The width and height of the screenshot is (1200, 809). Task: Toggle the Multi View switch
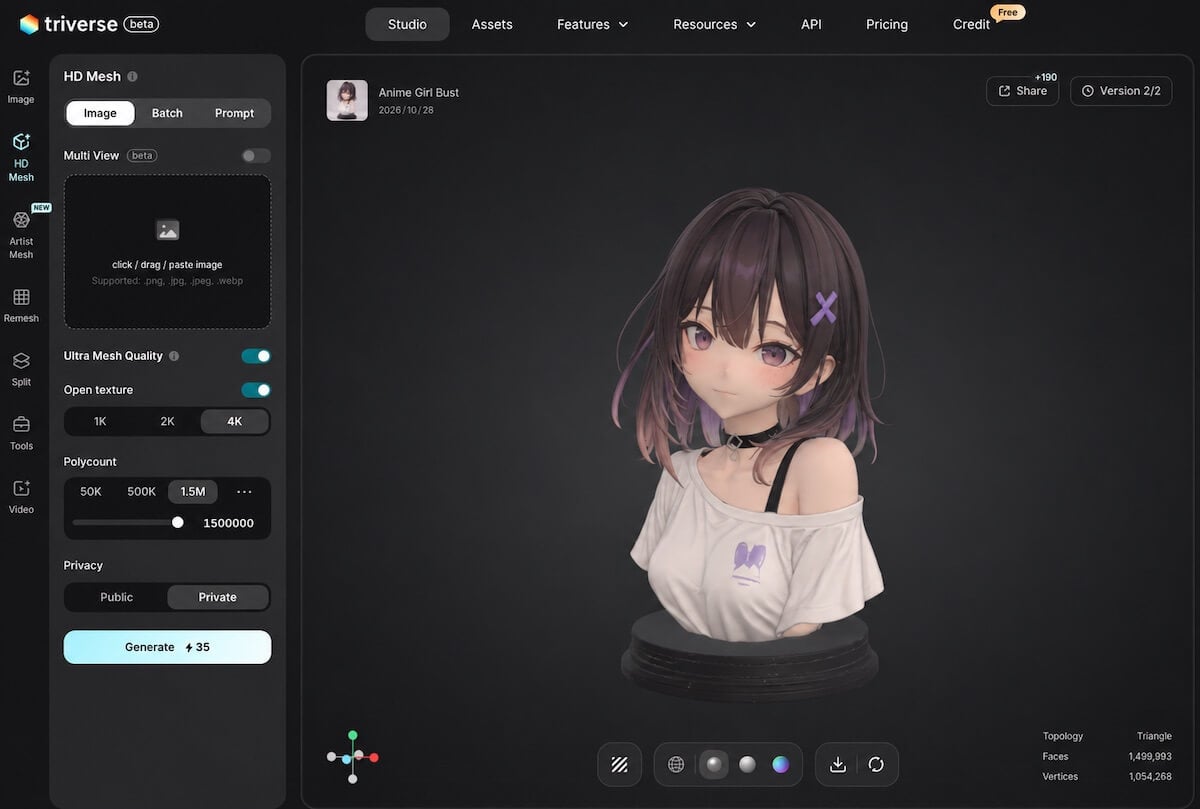point(256,156)
